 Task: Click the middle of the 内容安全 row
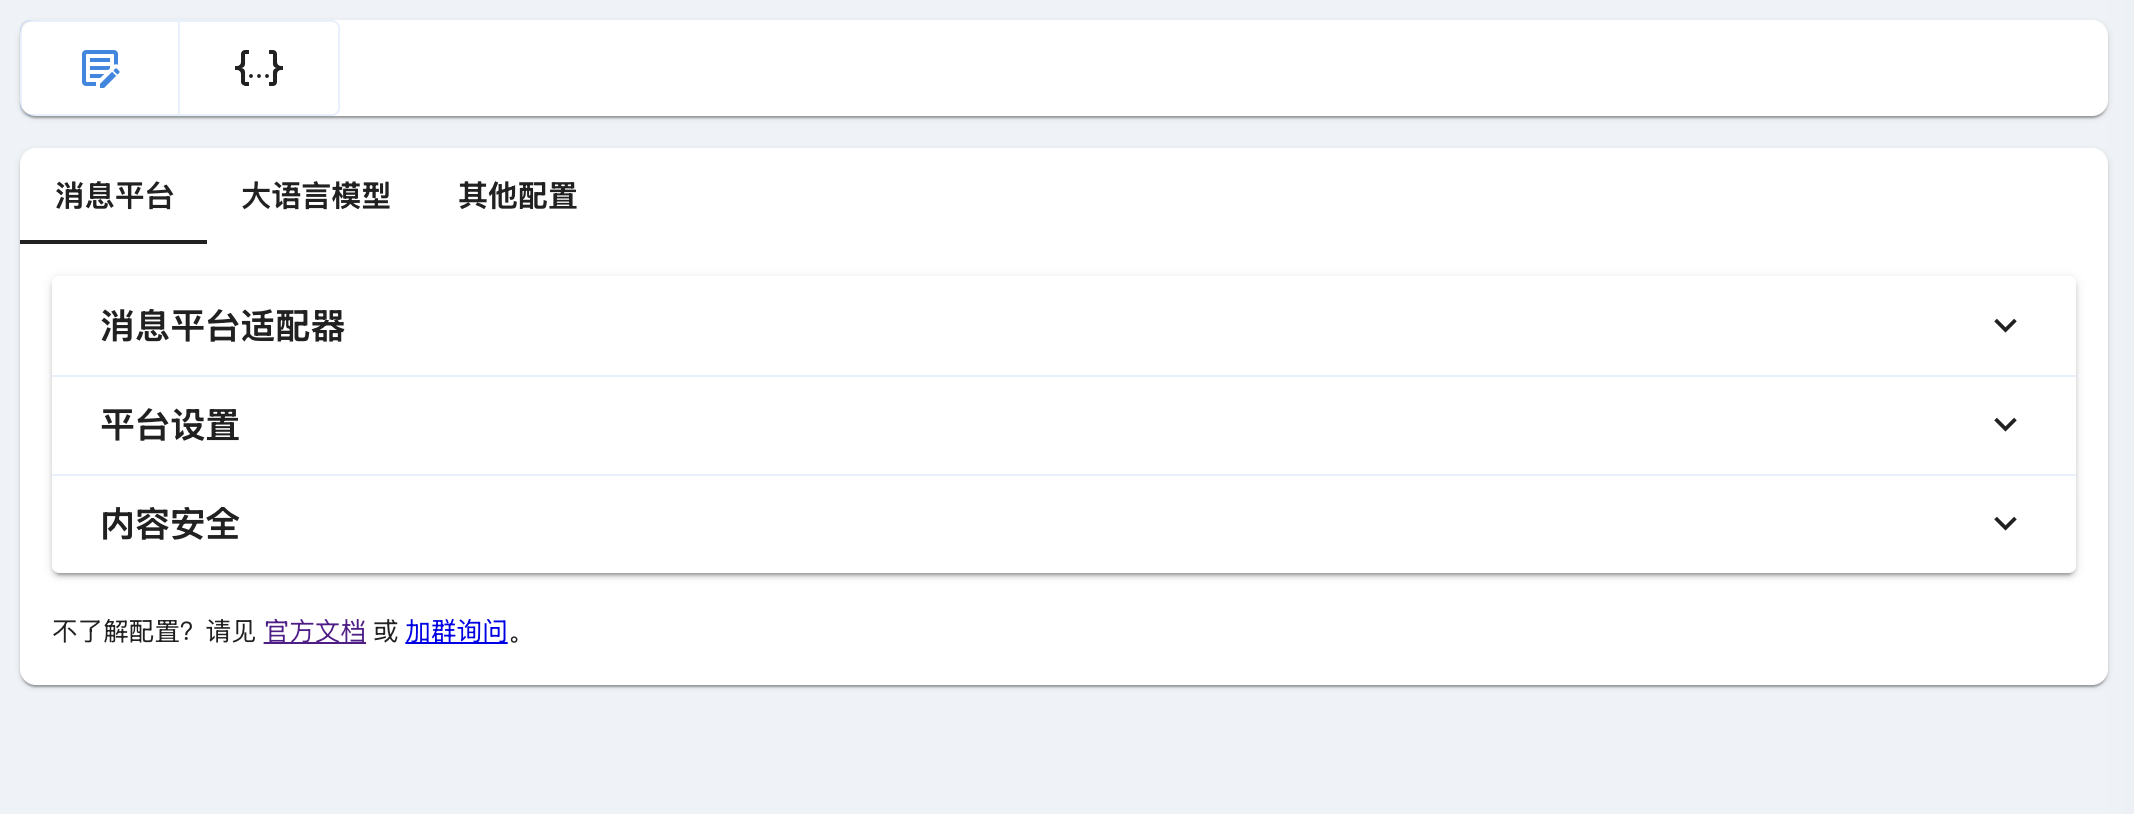click(x=1064, y=524)
